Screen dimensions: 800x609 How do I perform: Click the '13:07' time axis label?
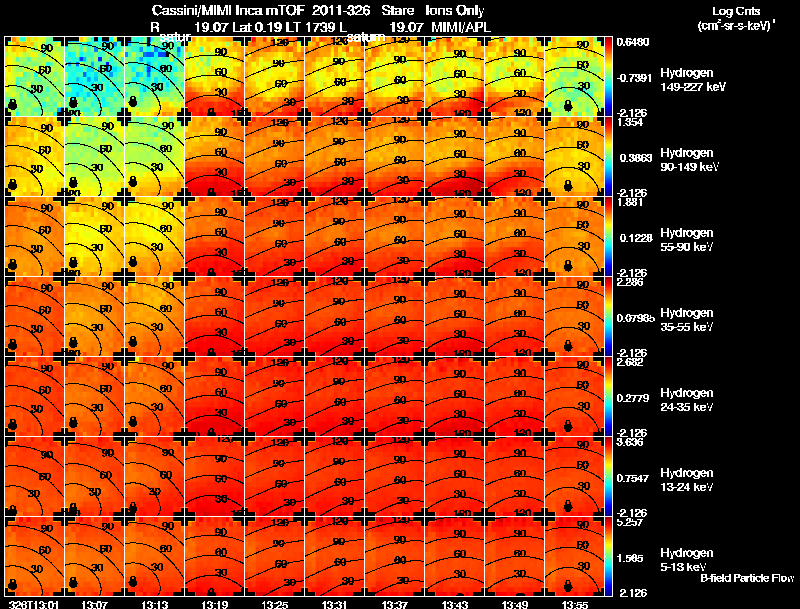point(94,604)
